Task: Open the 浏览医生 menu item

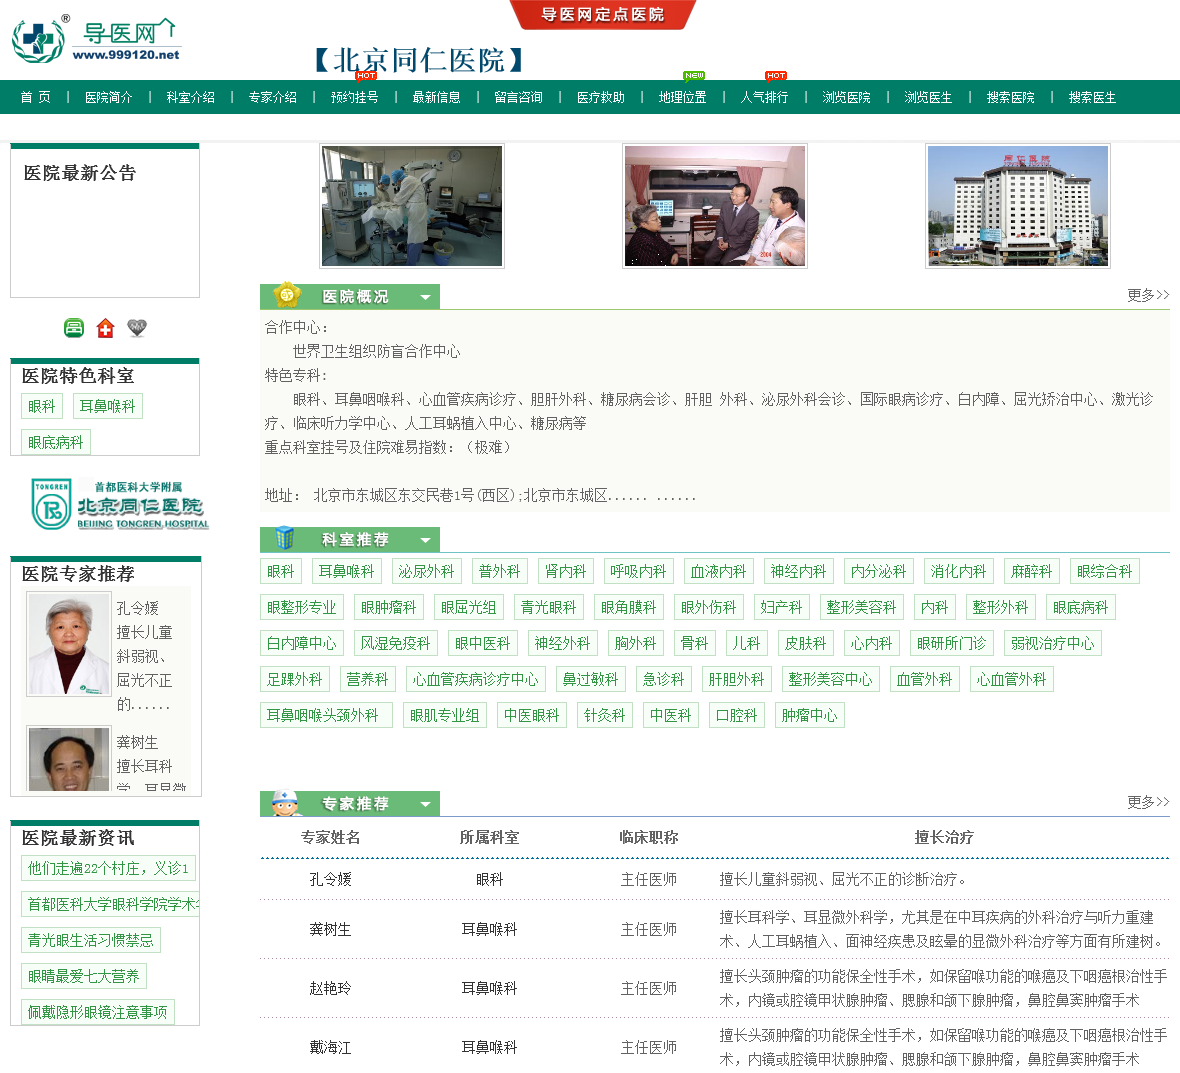Action: [928, 97]
